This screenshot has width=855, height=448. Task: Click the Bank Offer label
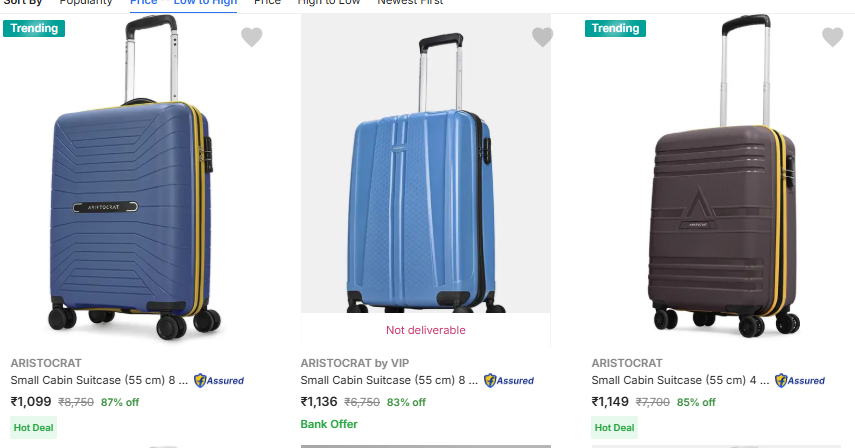328,424
